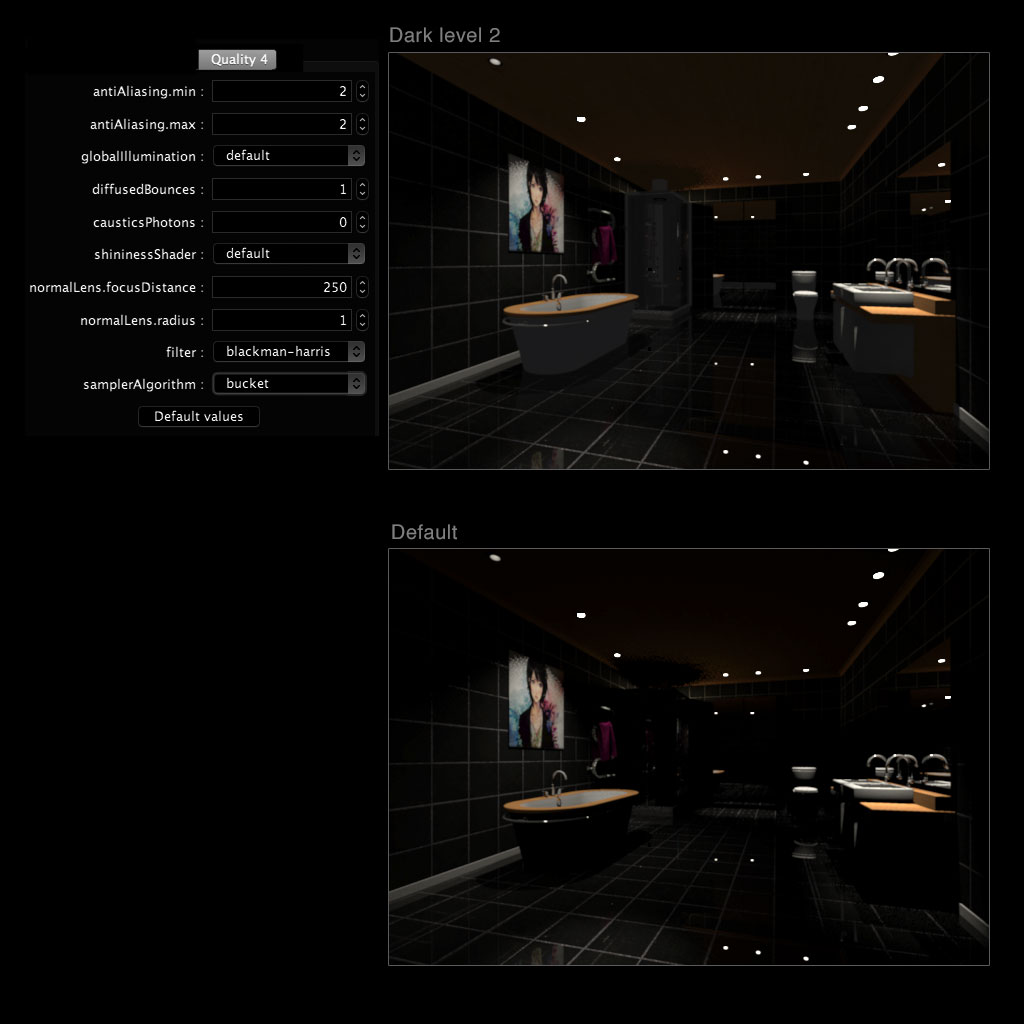Click the Default render image
The width and height of the screenshot is (1024, 1024).
[688, 756]
